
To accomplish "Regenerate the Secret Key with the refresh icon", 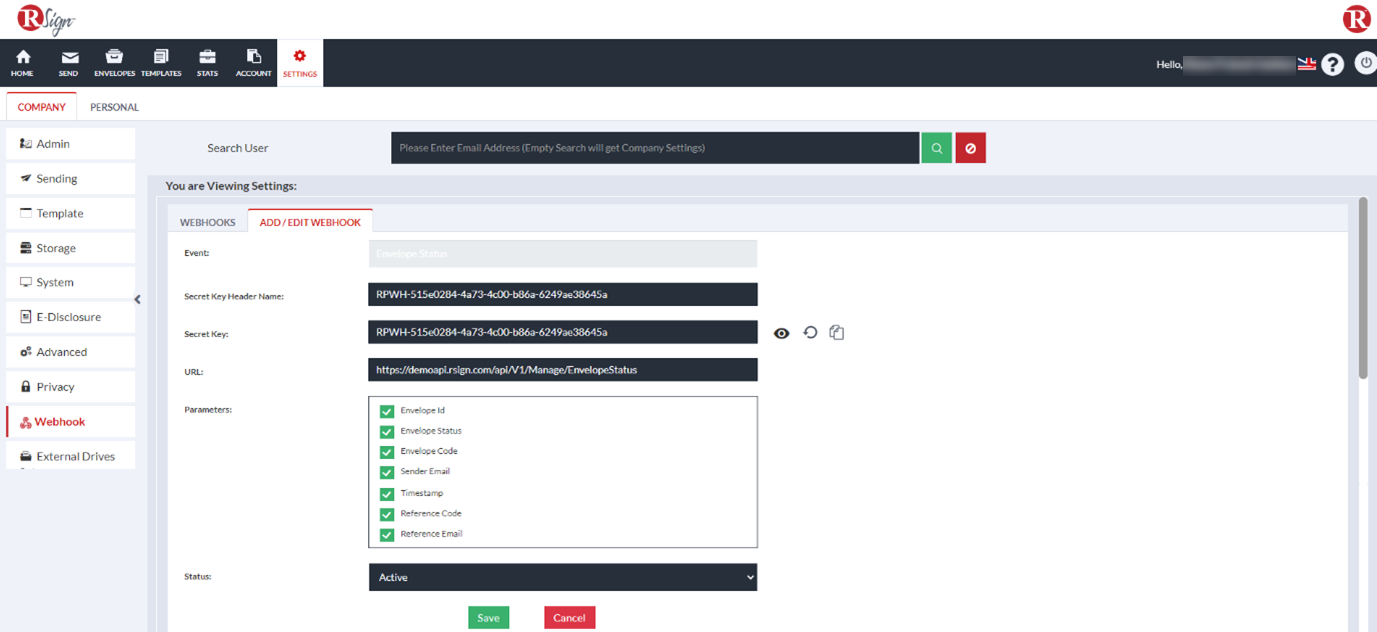I will [x=809, y=332].
